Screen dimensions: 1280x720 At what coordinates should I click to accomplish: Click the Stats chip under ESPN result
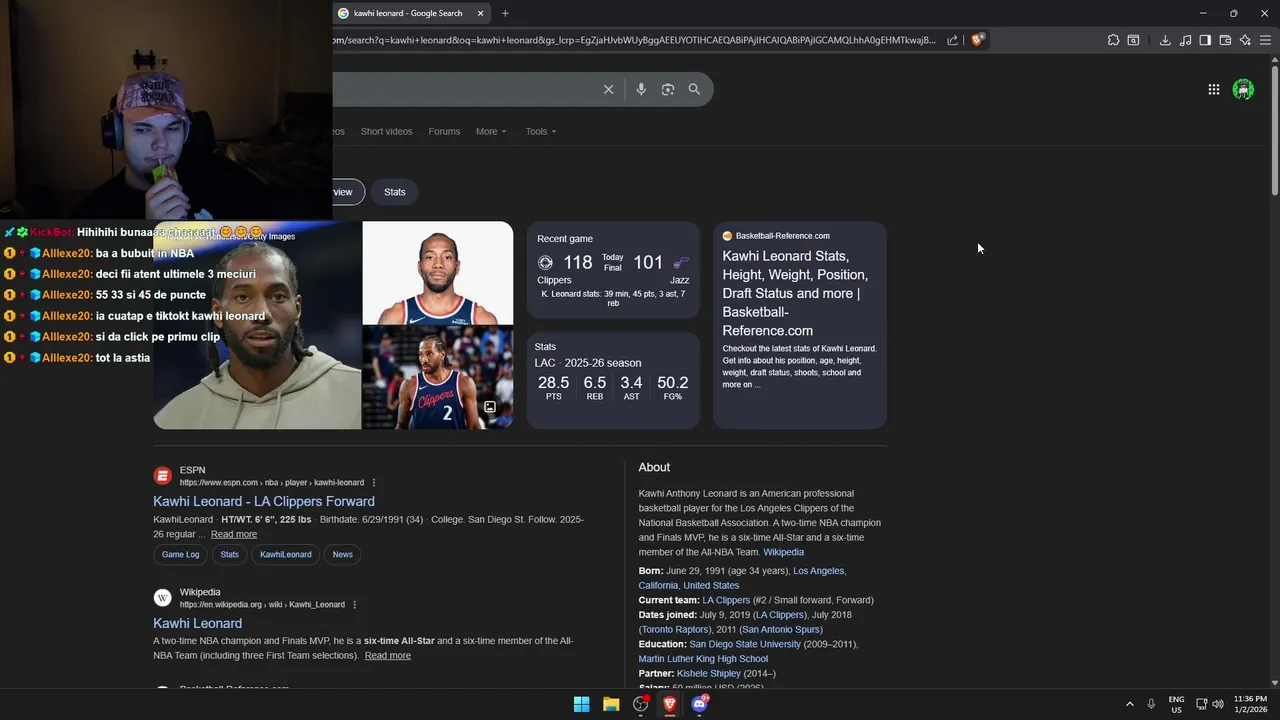click(230, 554)
